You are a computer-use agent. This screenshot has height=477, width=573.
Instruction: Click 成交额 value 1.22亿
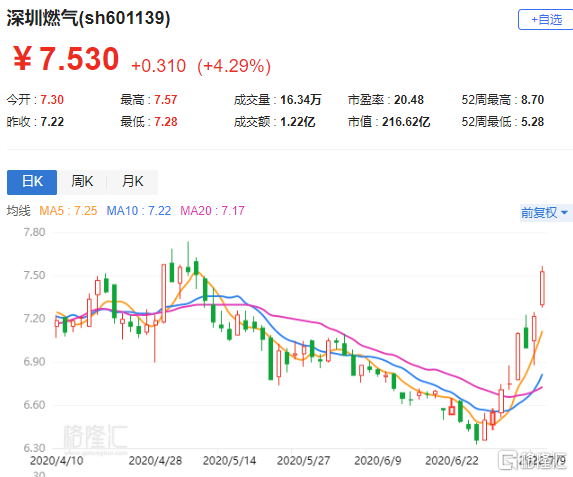point(297,122)
